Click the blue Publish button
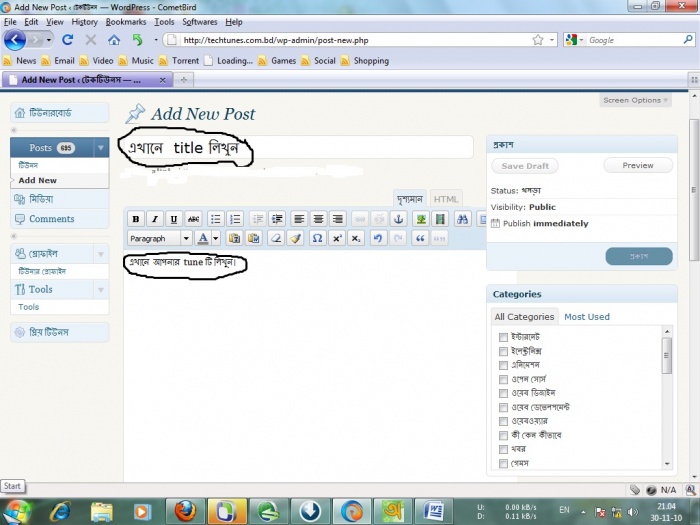 click(639, 256)
